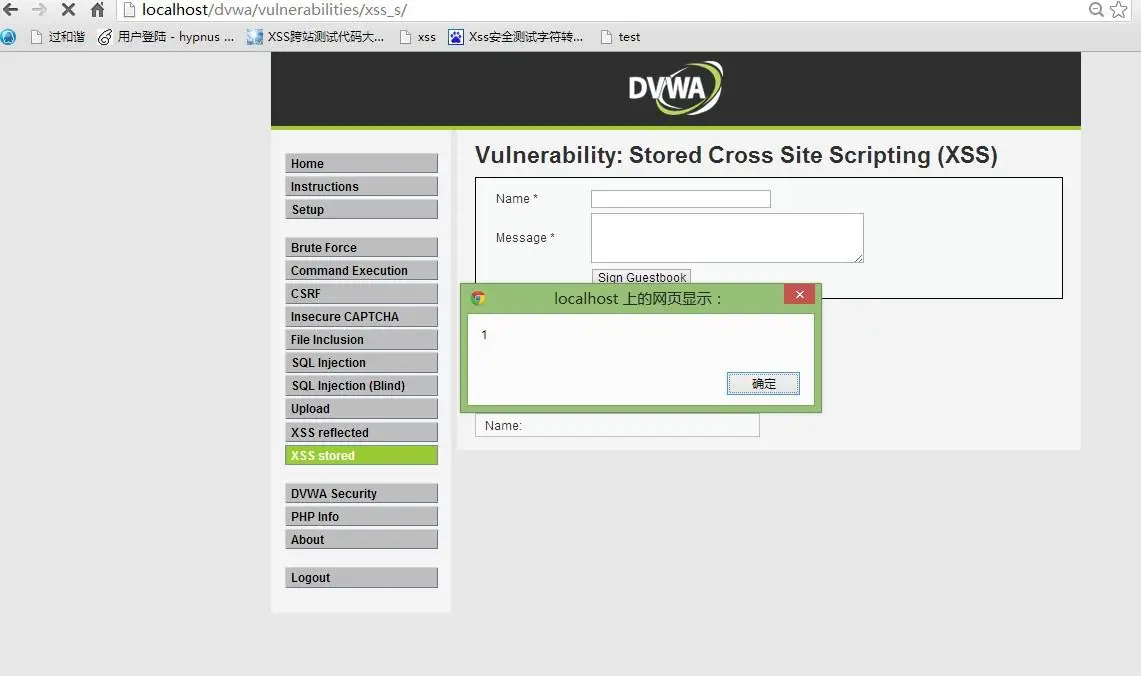Open the xss bookmark
This screenshot has height=676, width=1141.
[x=418, y=37]
